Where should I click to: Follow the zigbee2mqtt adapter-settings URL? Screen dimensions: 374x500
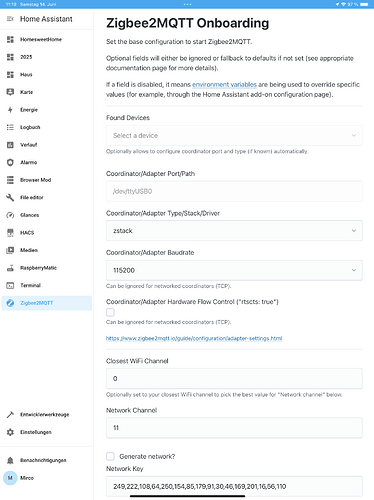pyautogui.click(x=194, y=338)
